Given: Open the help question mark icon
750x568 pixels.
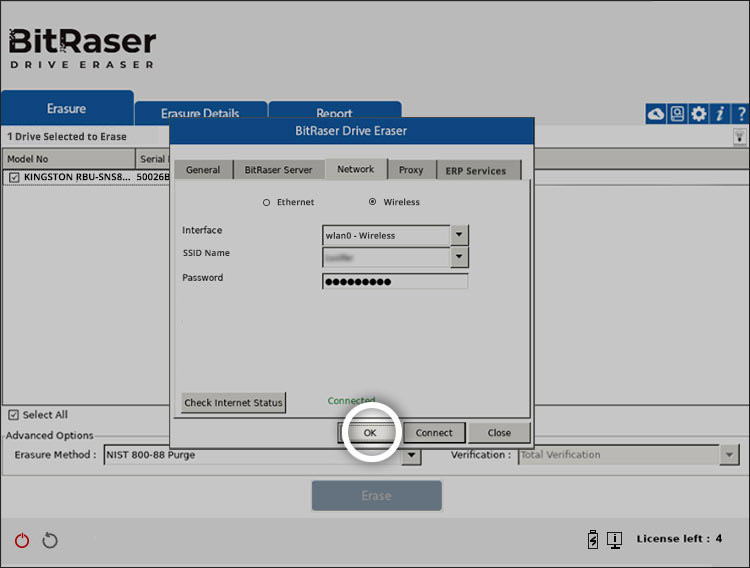Looking at the screenshot, I should (741, 114).
